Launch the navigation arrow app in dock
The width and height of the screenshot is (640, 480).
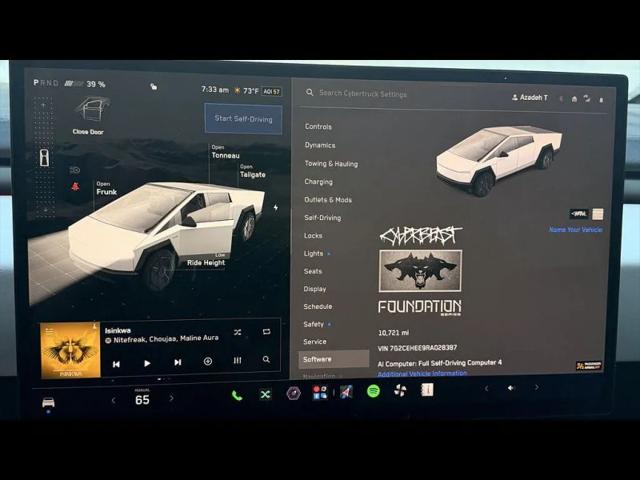pos(346,392)
